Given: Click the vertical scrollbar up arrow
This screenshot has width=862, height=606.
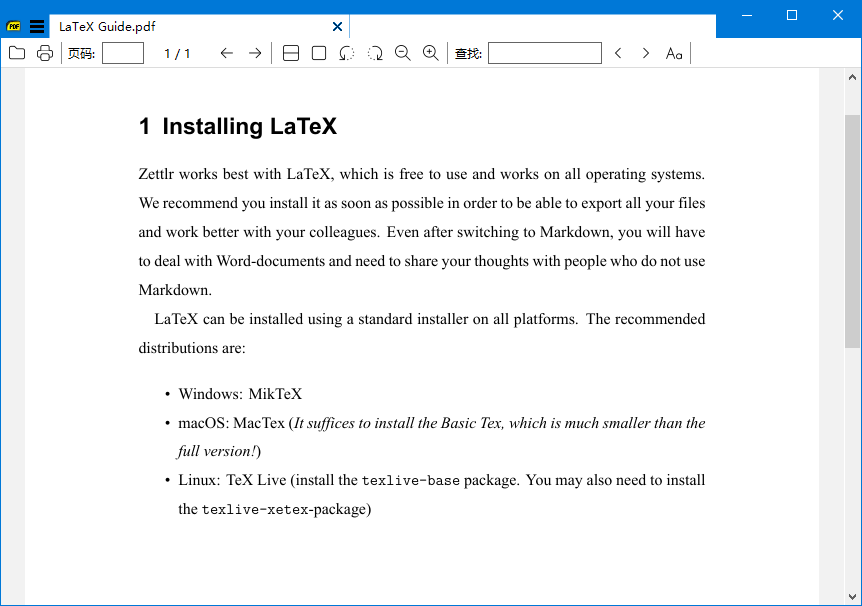Looking at the screenshot, I should point(853,77).
